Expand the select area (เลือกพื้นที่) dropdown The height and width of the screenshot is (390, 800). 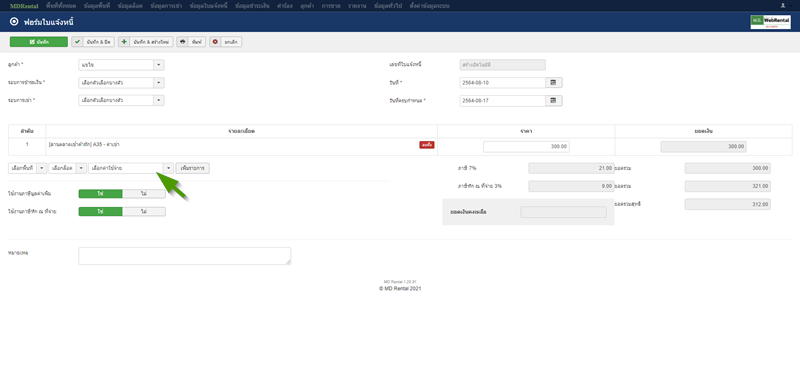(x=28, y=168)
